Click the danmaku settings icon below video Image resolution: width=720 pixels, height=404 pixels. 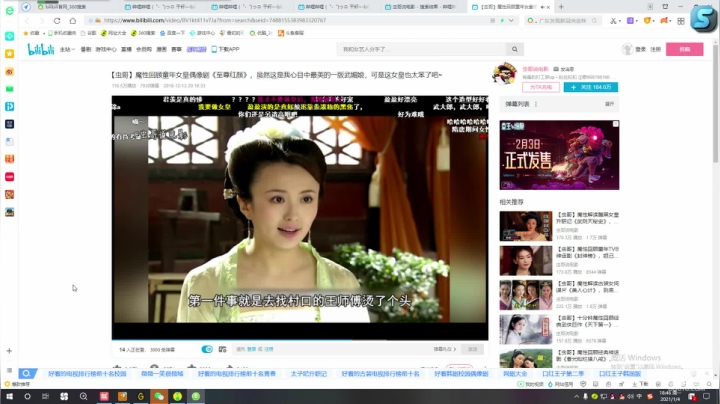[x=222, y=349]
